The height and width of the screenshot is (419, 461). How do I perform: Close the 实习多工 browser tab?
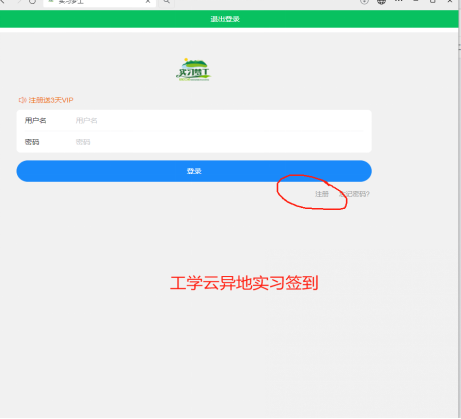pos(148,2)
